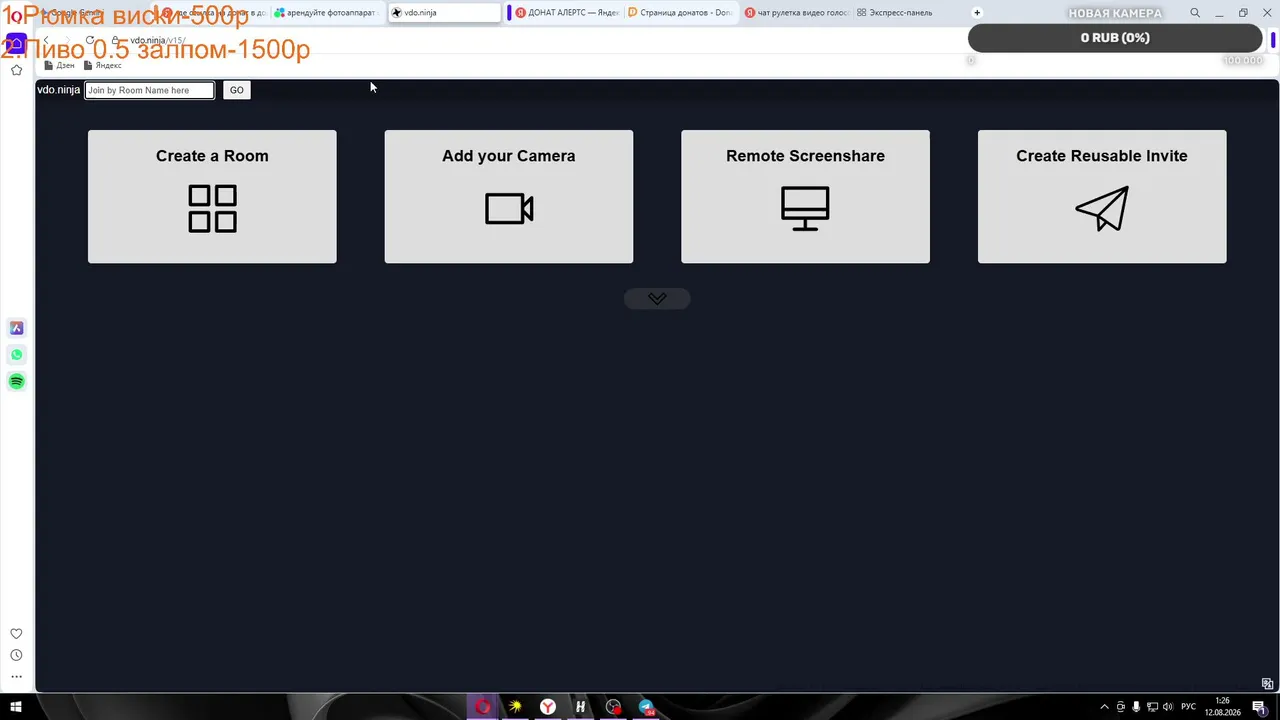
Task: Open the sidebar heart favorites icon
Action: 16,634
